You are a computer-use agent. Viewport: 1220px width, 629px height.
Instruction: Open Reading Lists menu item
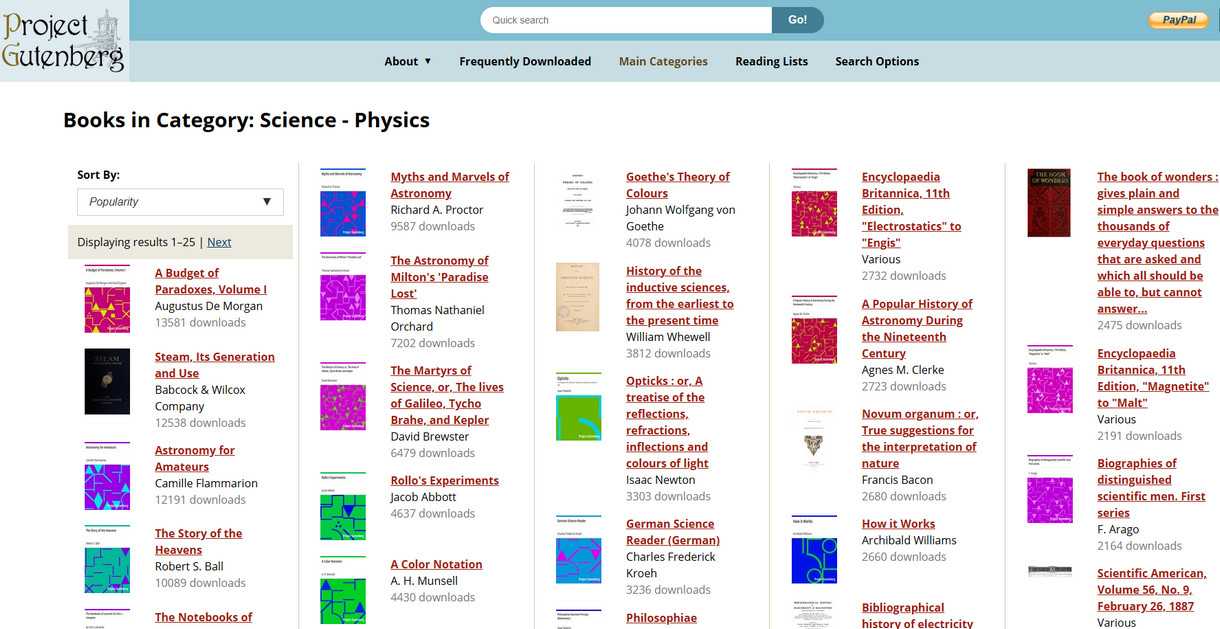(x=771, y=61)
